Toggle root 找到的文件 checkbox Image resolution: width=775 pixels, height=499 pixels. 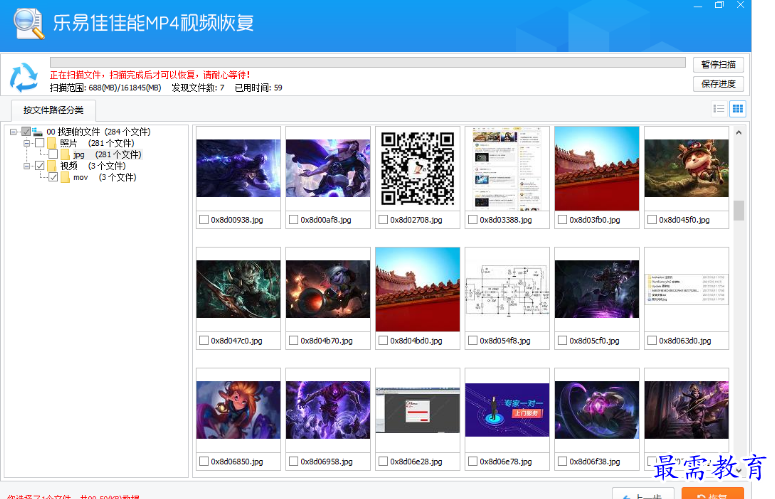pyautogui.click(x=26, y=132)
